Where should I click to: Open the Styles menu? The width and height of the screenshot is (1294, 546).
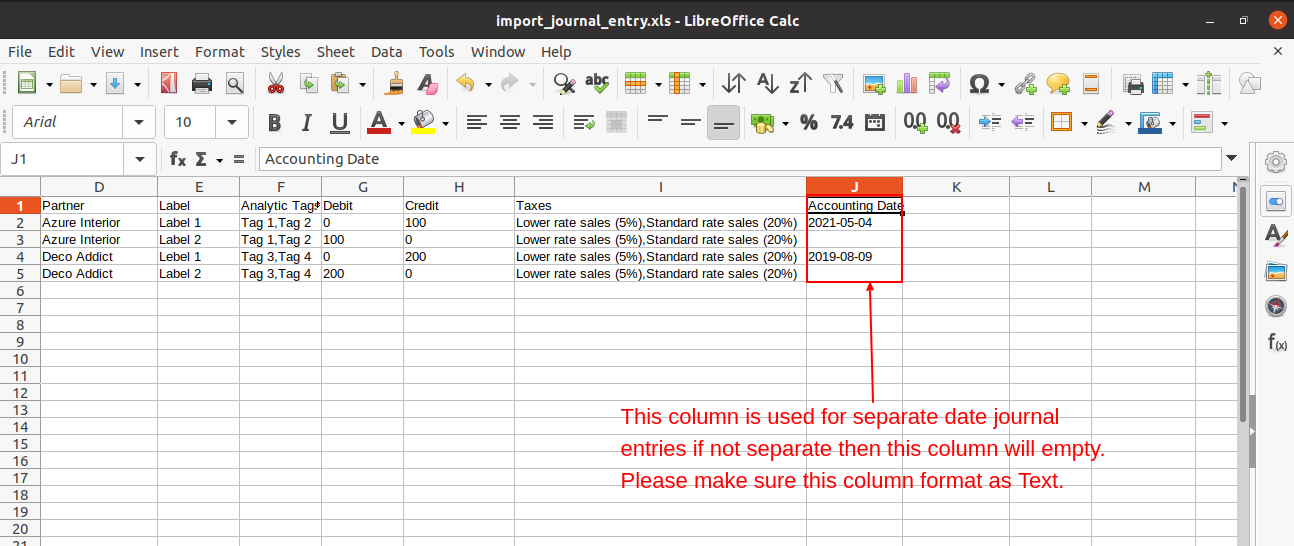tap(281, 52)
